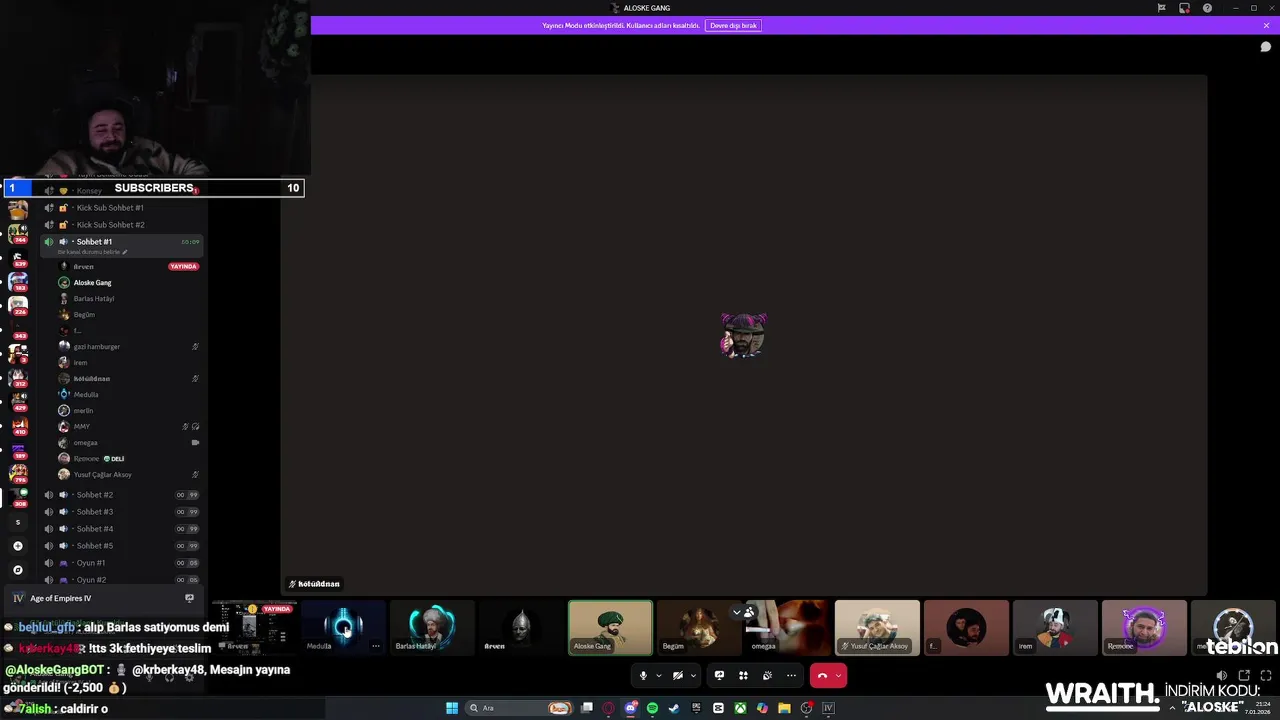Join voice channel Sohbet #4
This screenshot has width=1280, height=720.
(x=121, y=529)
